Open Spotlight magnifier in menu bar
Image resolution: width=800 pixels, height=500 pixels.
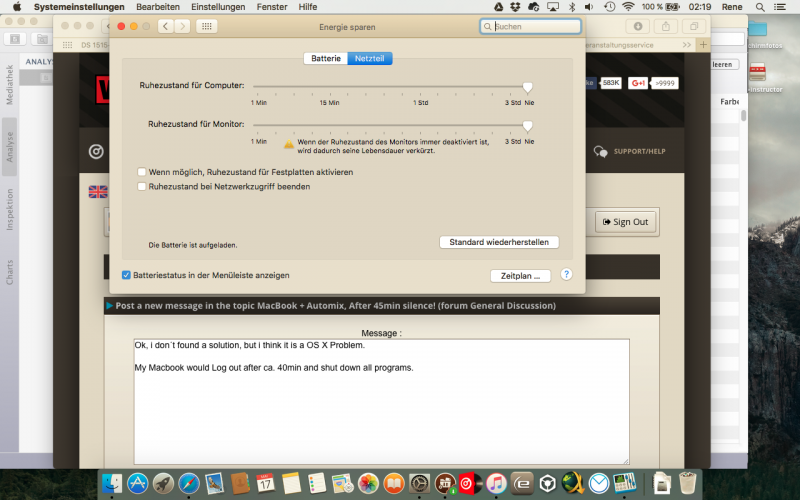click(x=760, y=7)
